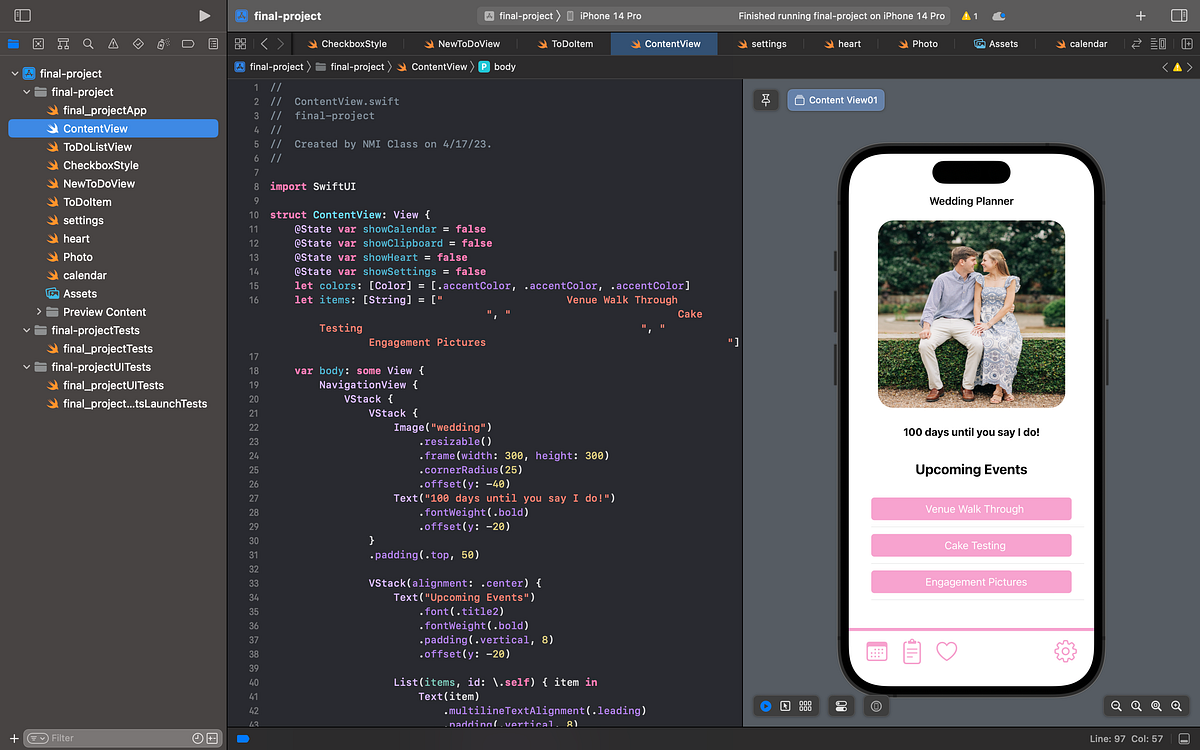
Task: Click the Cake Testing button in preview
Action: click(x=971, y=545)
